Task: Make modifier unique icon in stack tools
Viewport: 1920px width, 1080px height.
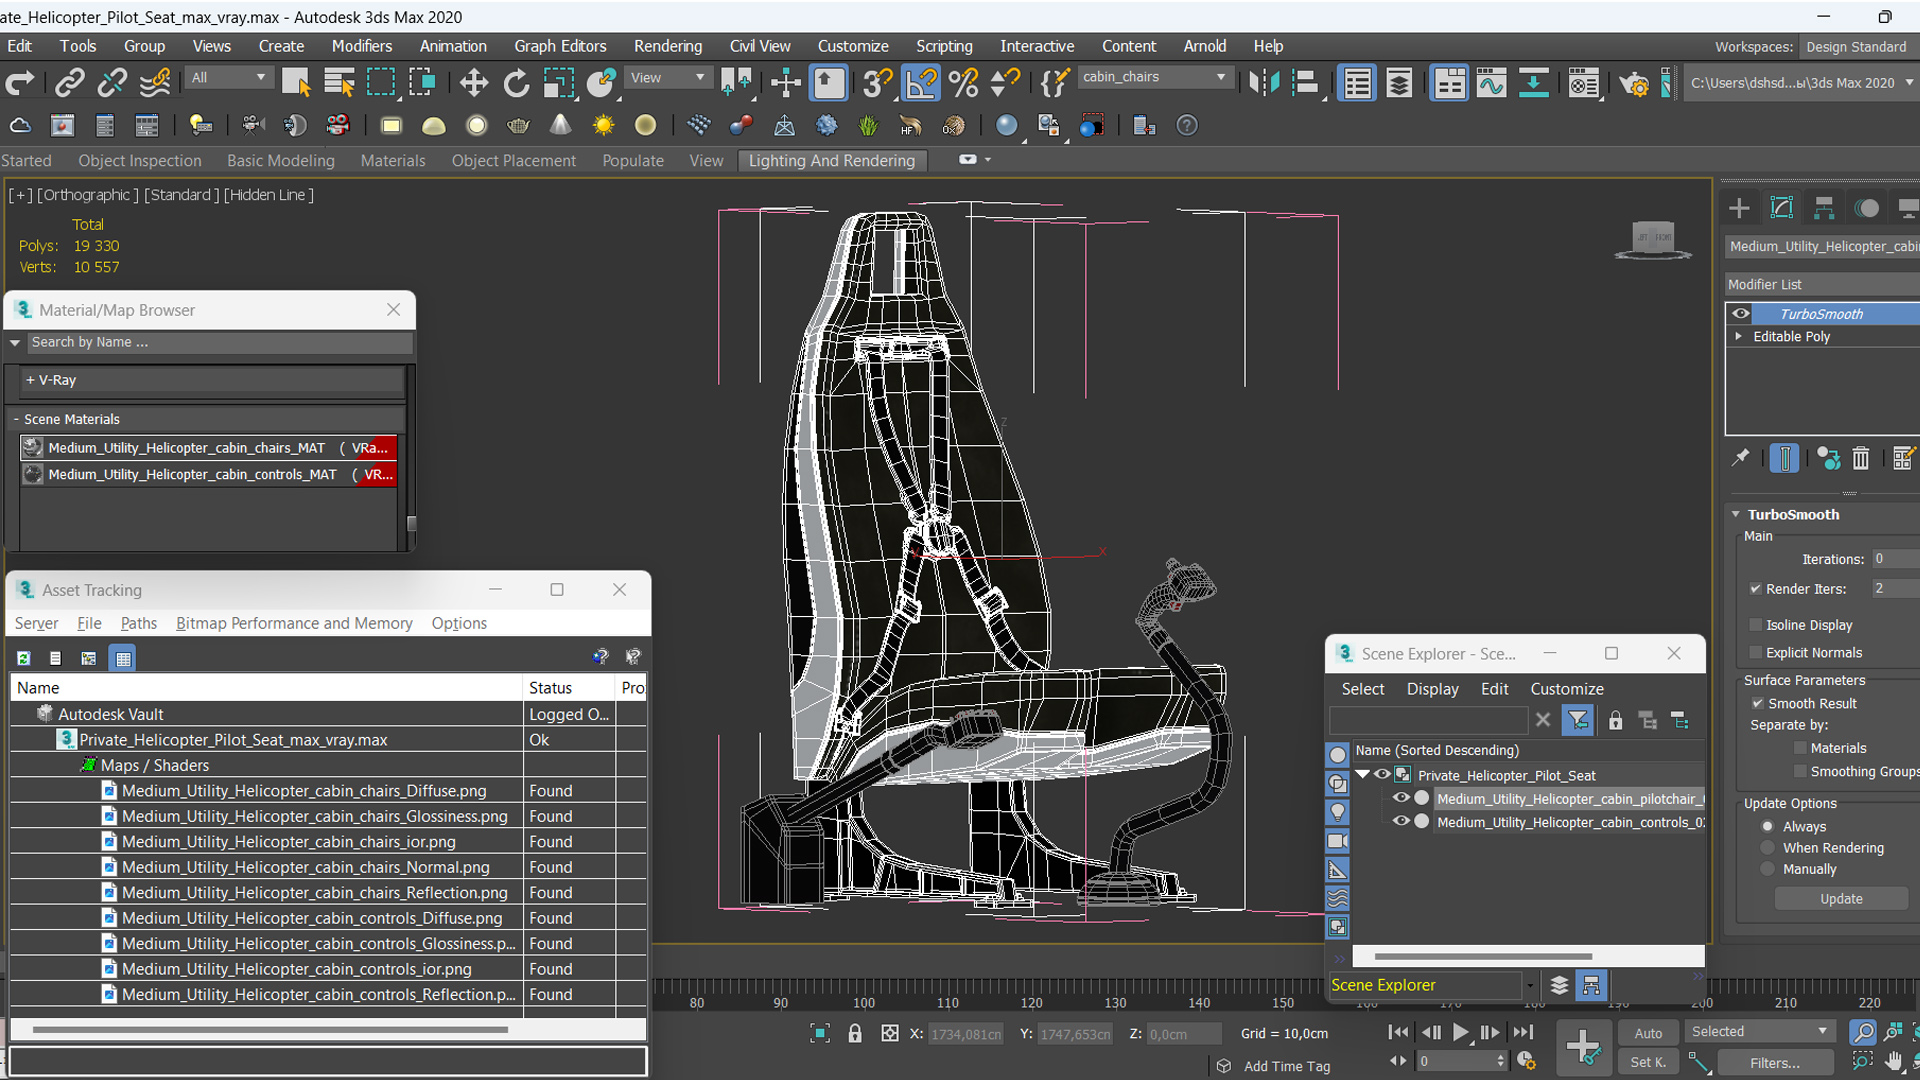Action: [x=1828, y=458]
